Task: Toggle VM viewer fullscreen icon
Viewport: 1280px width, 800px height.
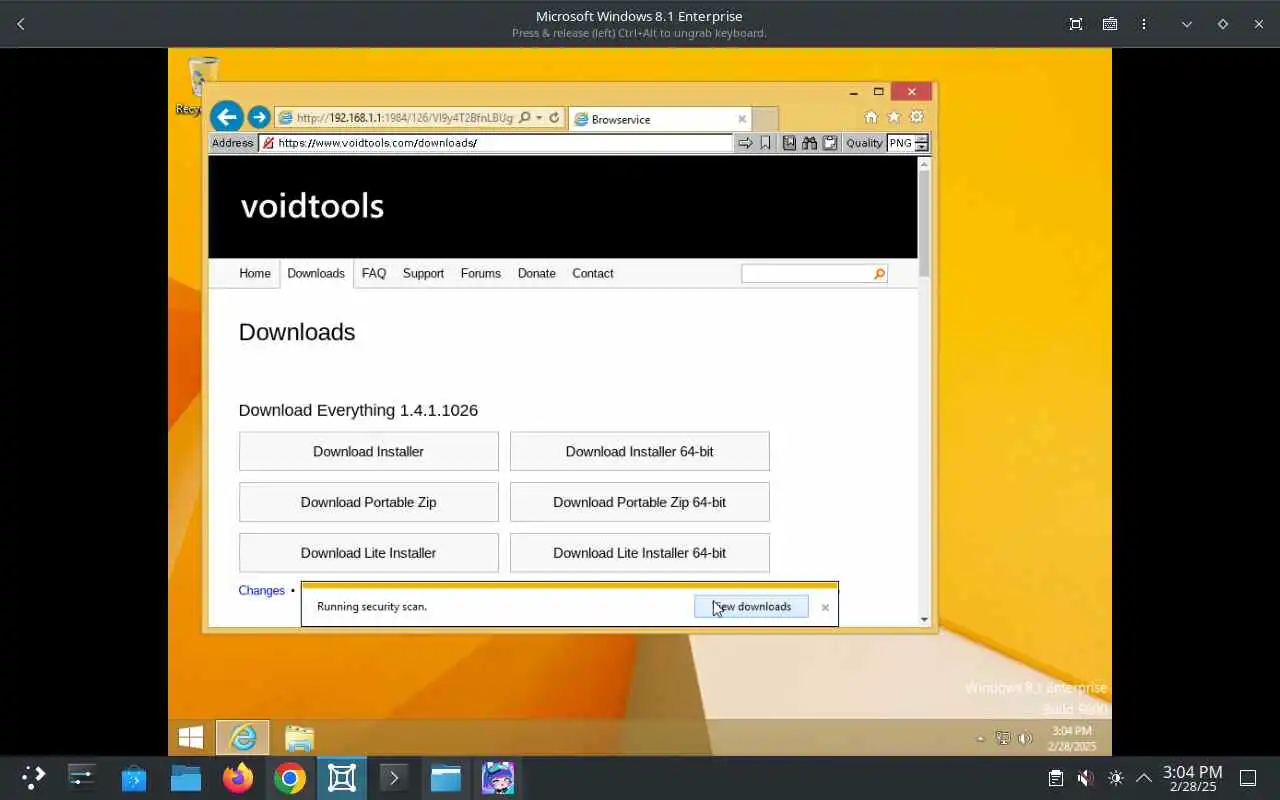Action: pyautogui.click(x=1076, y=24)
